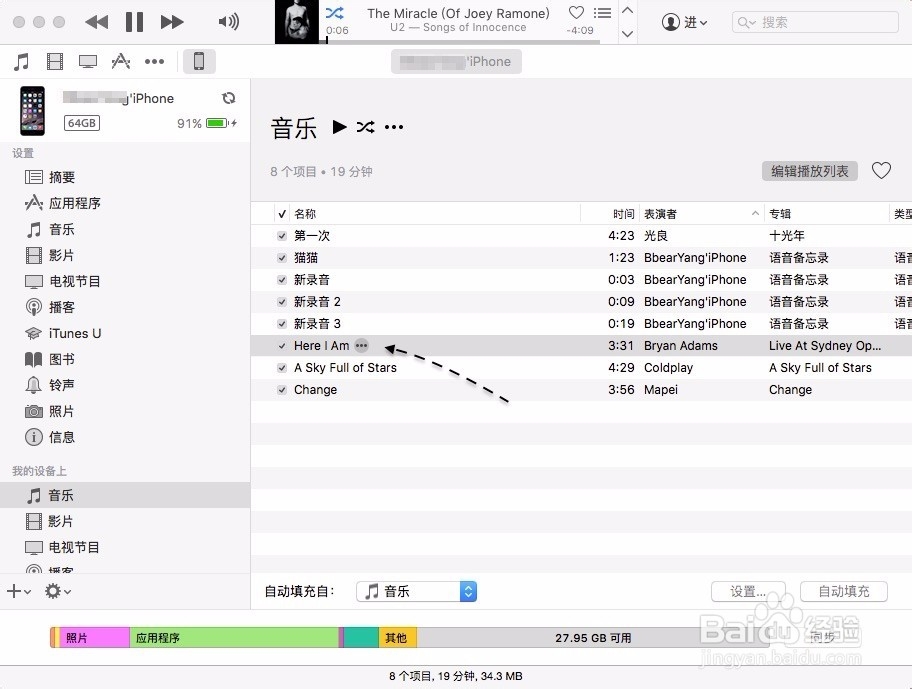
Task: Click 编辑播放列表 button
Action: point(810,171)
